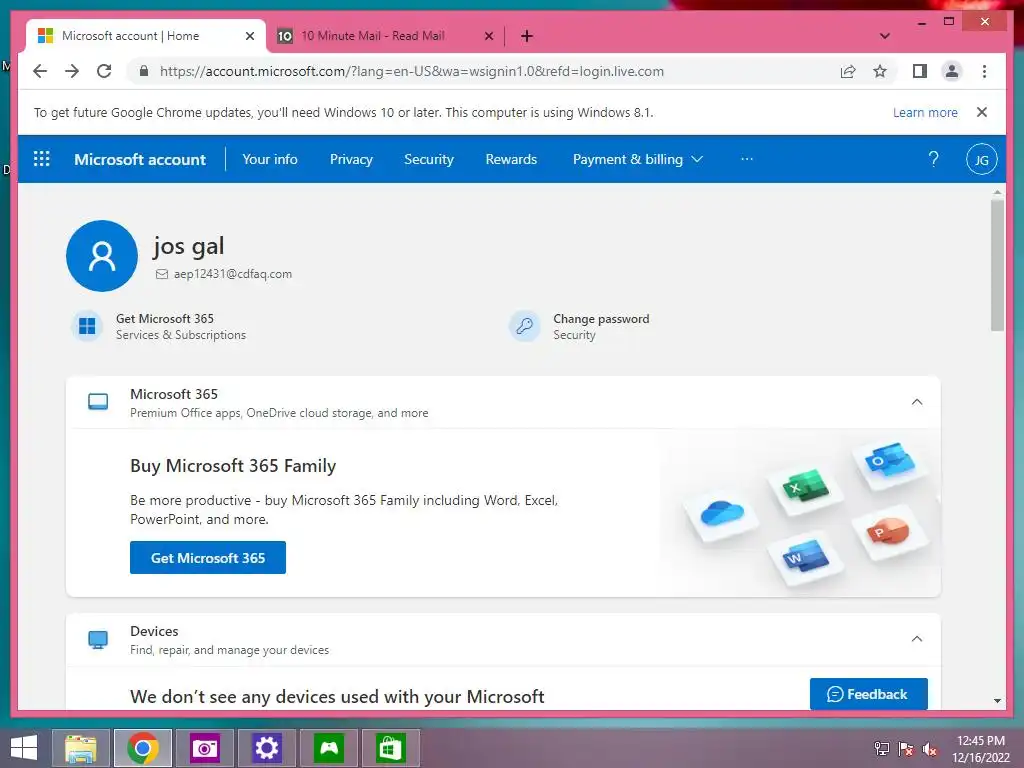The height and width of the screenshot is (768, 1024).
Task: Click the Get Microsoft 365 windows icon
Action: click(x=87, y=326)
